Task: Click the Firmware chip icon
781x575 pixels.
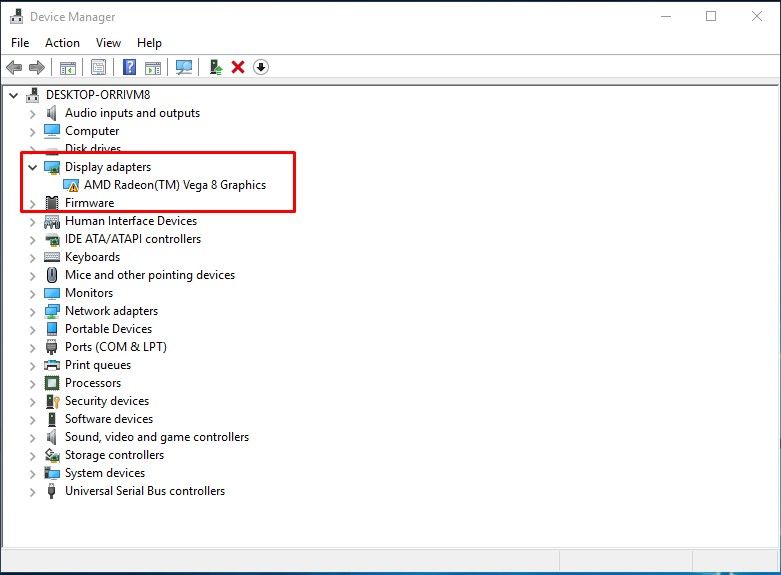Action: (52, 203)
